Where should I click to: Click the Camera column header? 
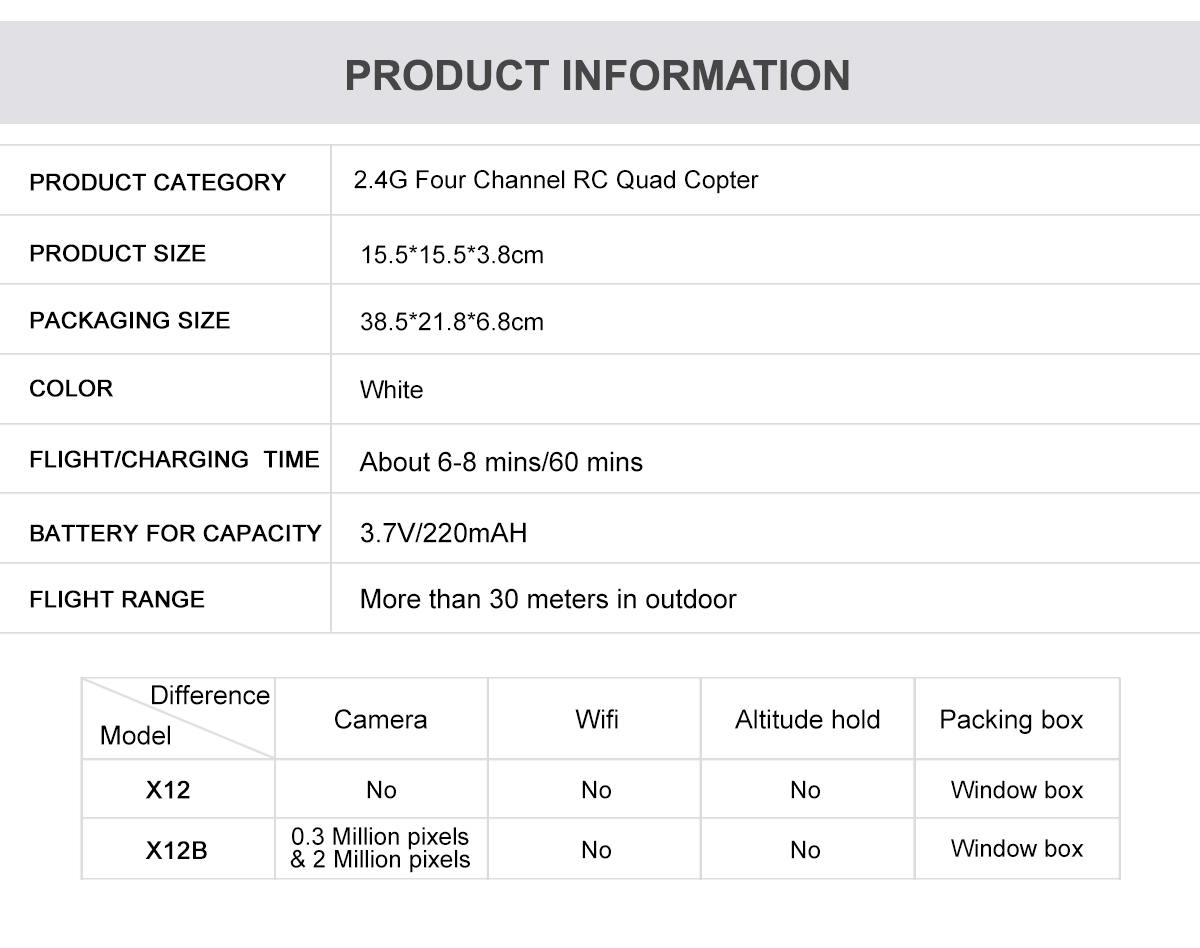(381, 719)
